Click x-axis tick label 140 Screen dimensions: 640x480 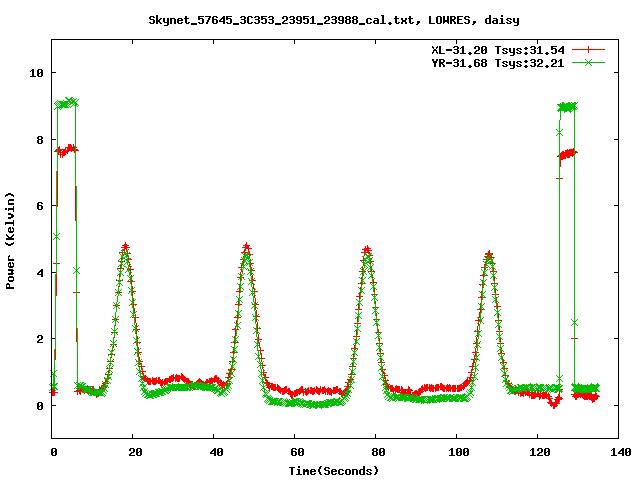(620, 452)
